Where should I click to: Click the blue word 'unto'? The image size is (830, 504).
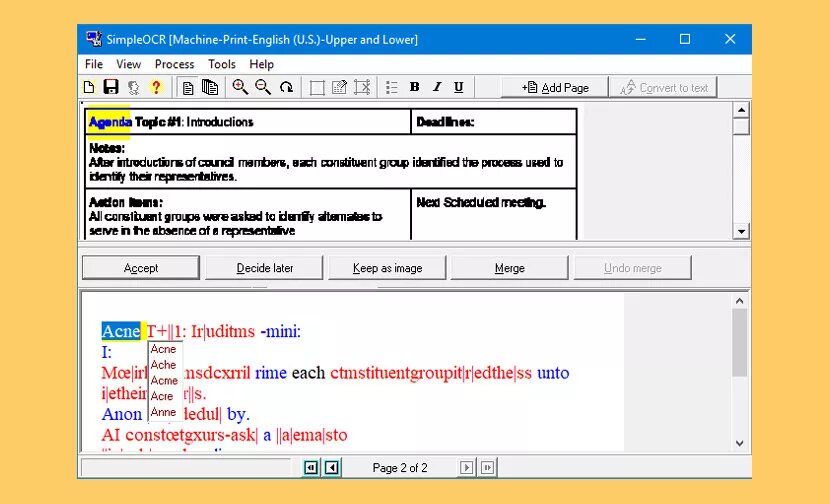553,373
